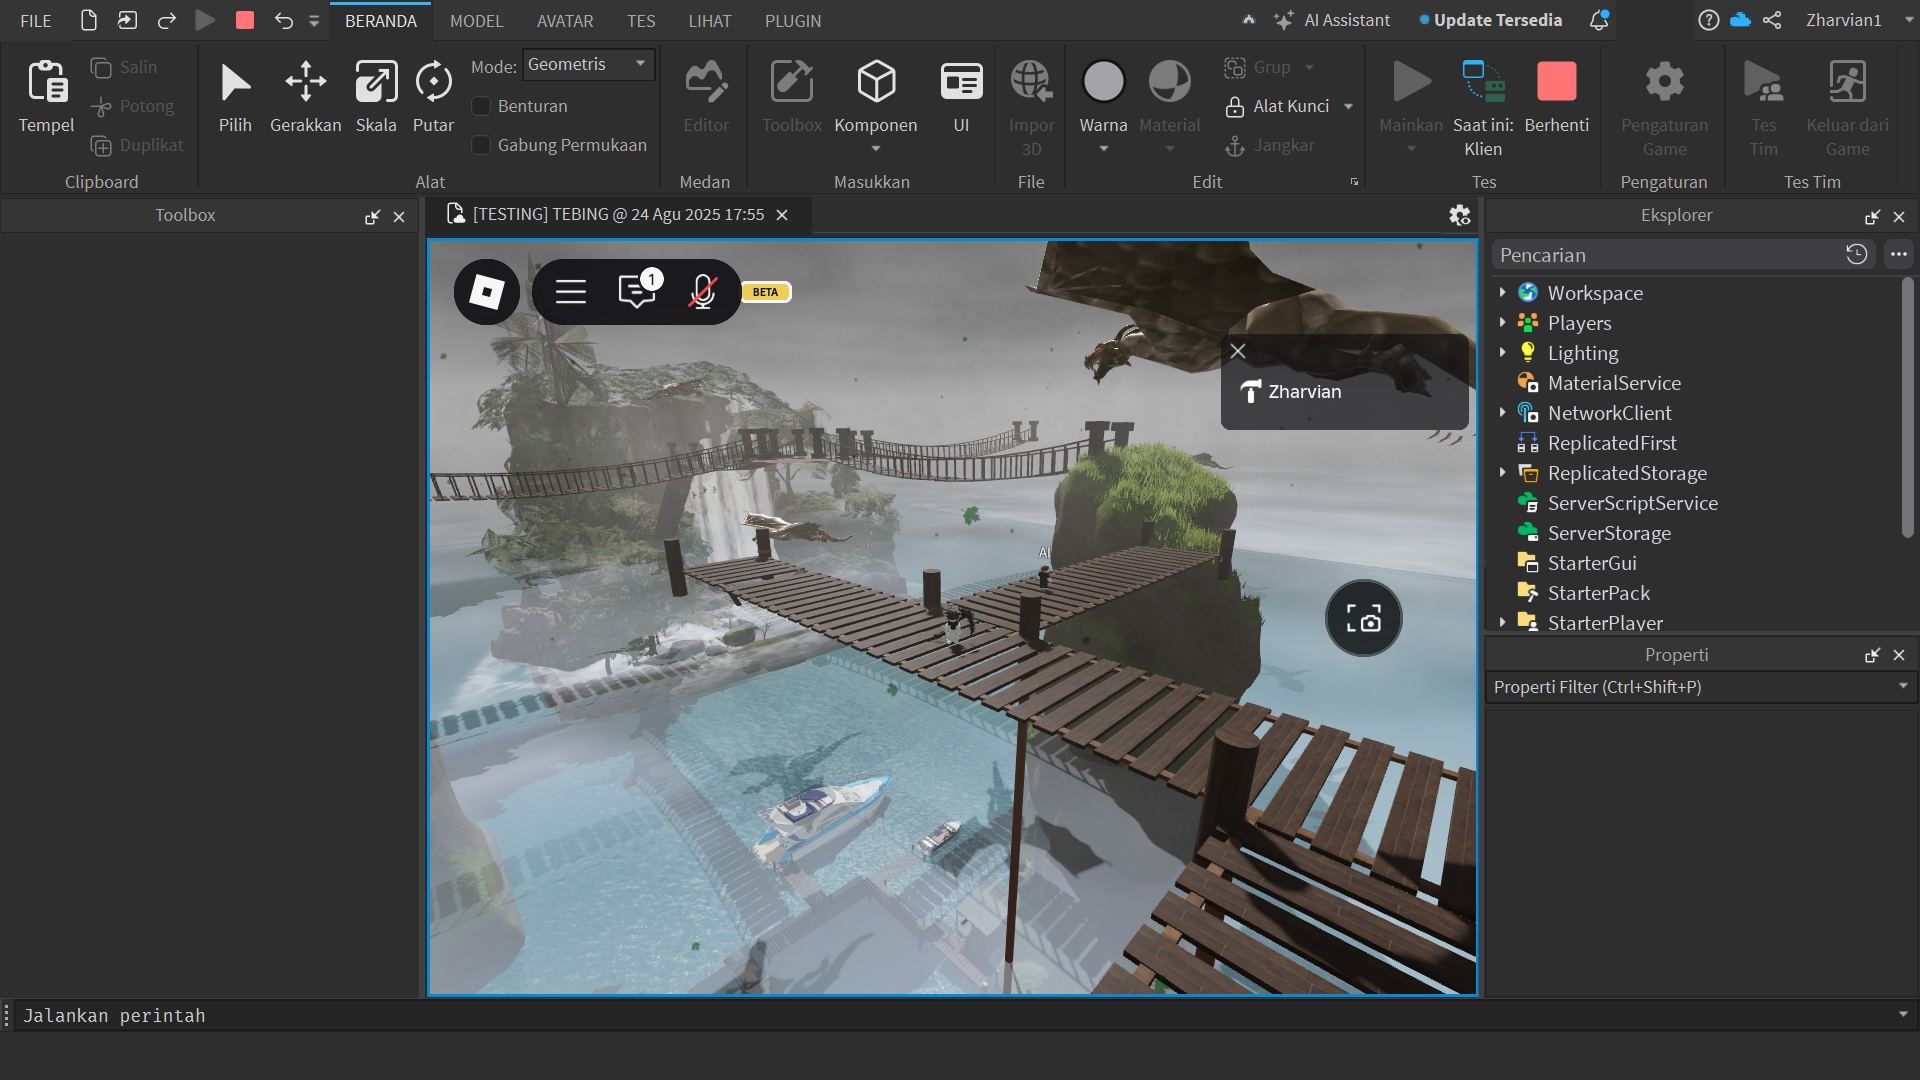Enable the Benturan checkbox
The width and height of the screenshot is (1920, 1080).
click(481, 106)
